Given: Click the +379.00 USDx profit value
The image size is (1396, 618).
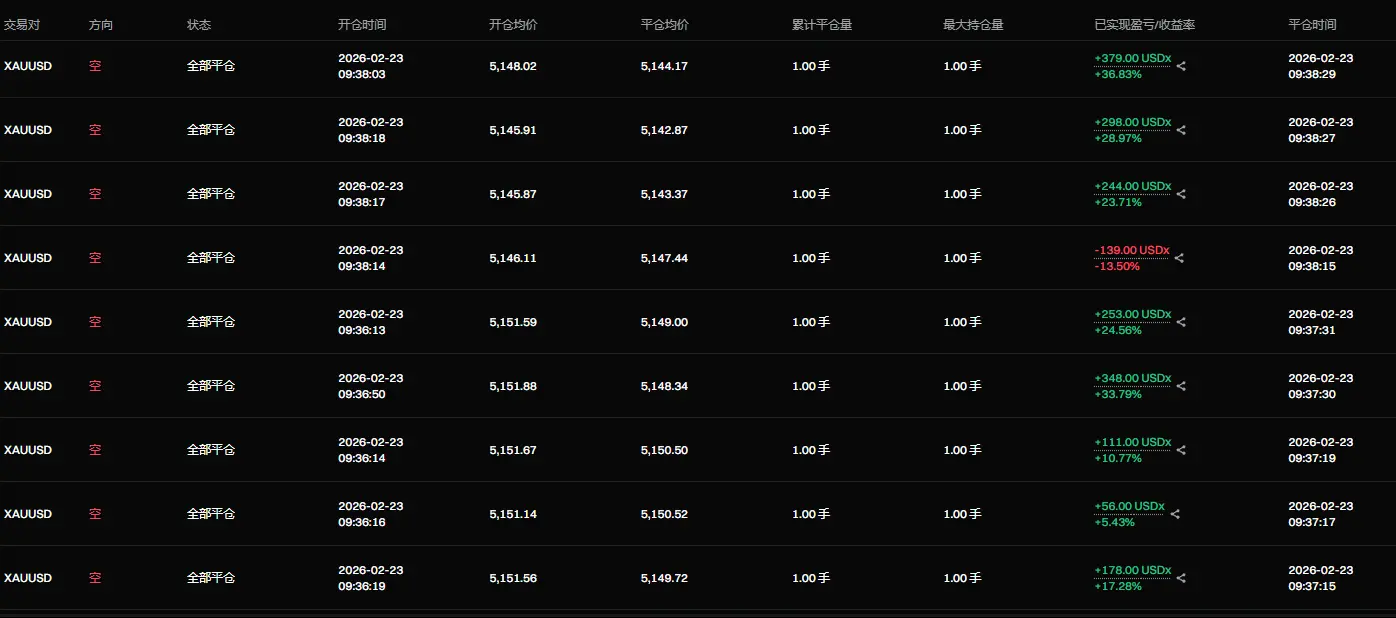Looking at the screenshot, I should click(x=1132, y=58).
